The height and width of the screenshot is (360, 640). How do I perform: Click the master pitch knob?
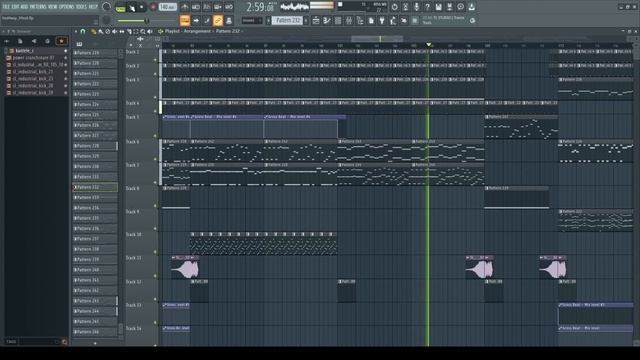(x=107, y=20)
